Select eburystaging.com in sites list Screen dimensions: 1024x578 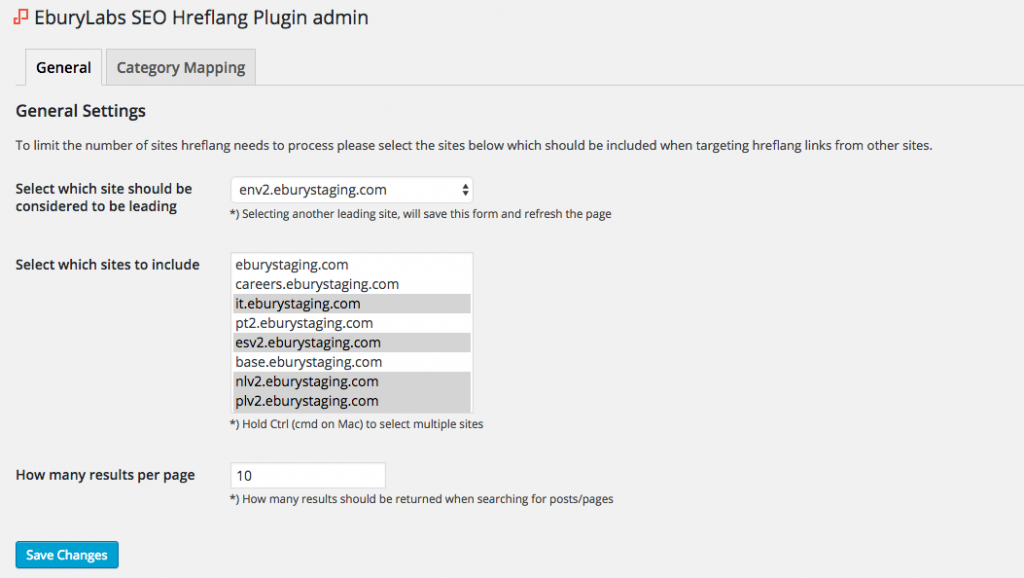351,265
